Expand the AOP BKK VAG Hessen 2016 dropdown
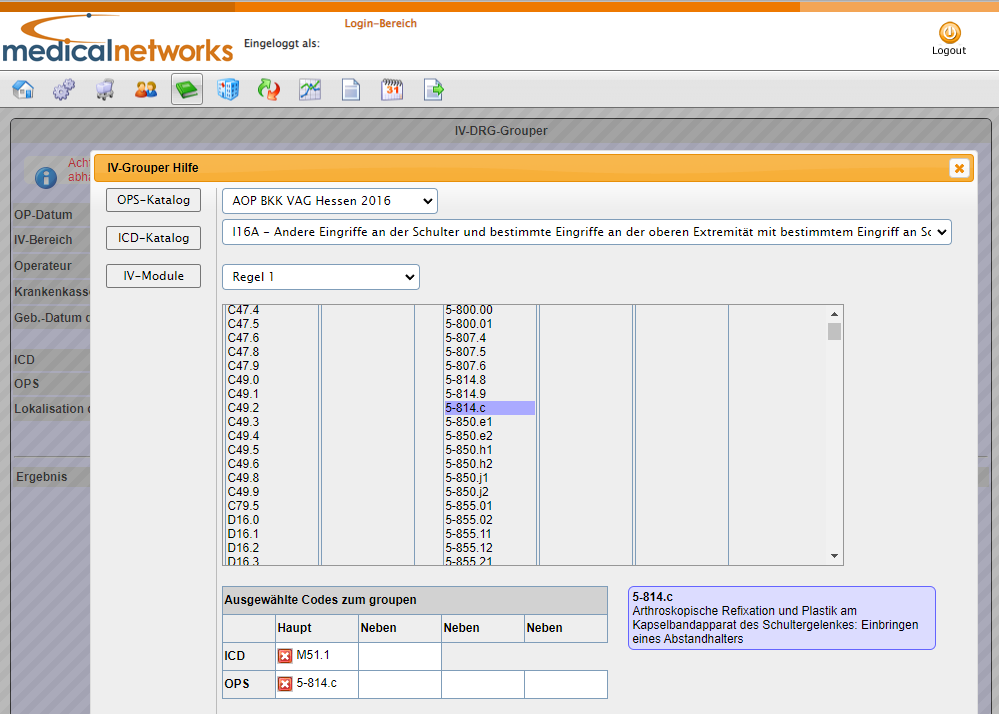 click(330, 201)
